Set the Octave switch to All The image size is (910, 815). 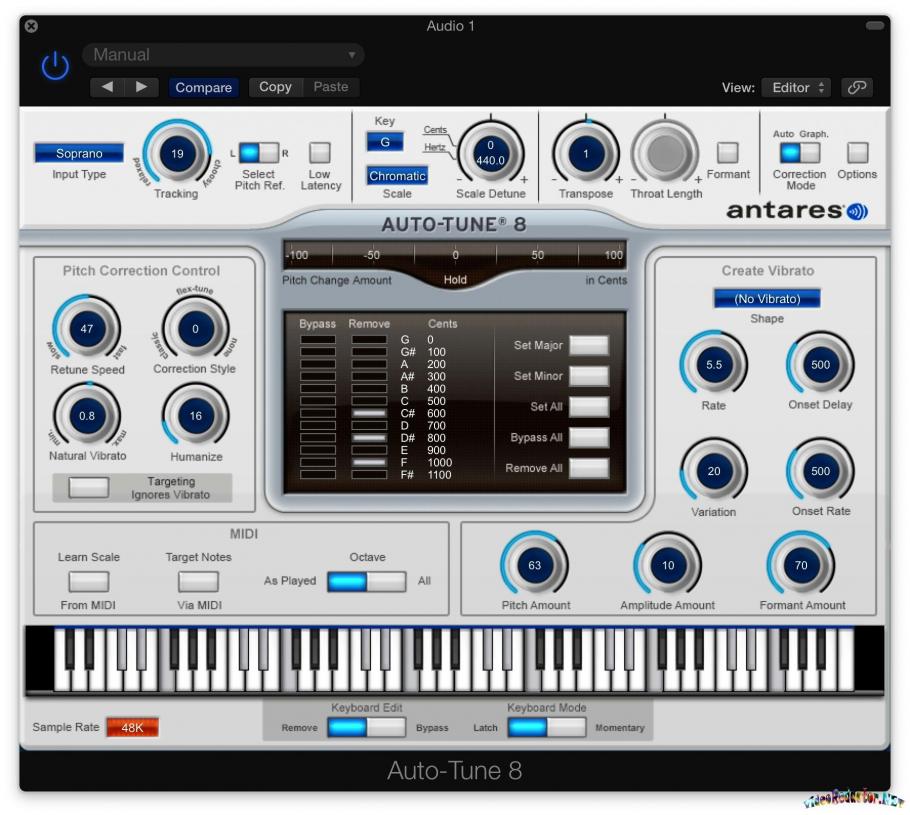tap(385, 580)
